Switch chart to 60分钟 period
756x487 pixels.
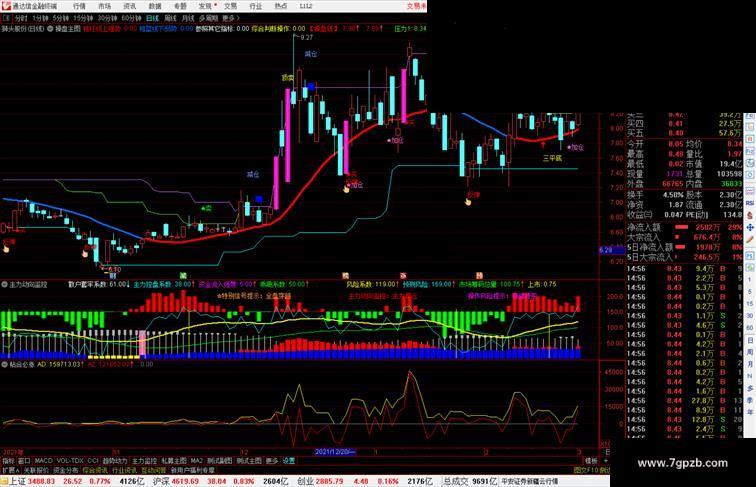click(131, 18)
